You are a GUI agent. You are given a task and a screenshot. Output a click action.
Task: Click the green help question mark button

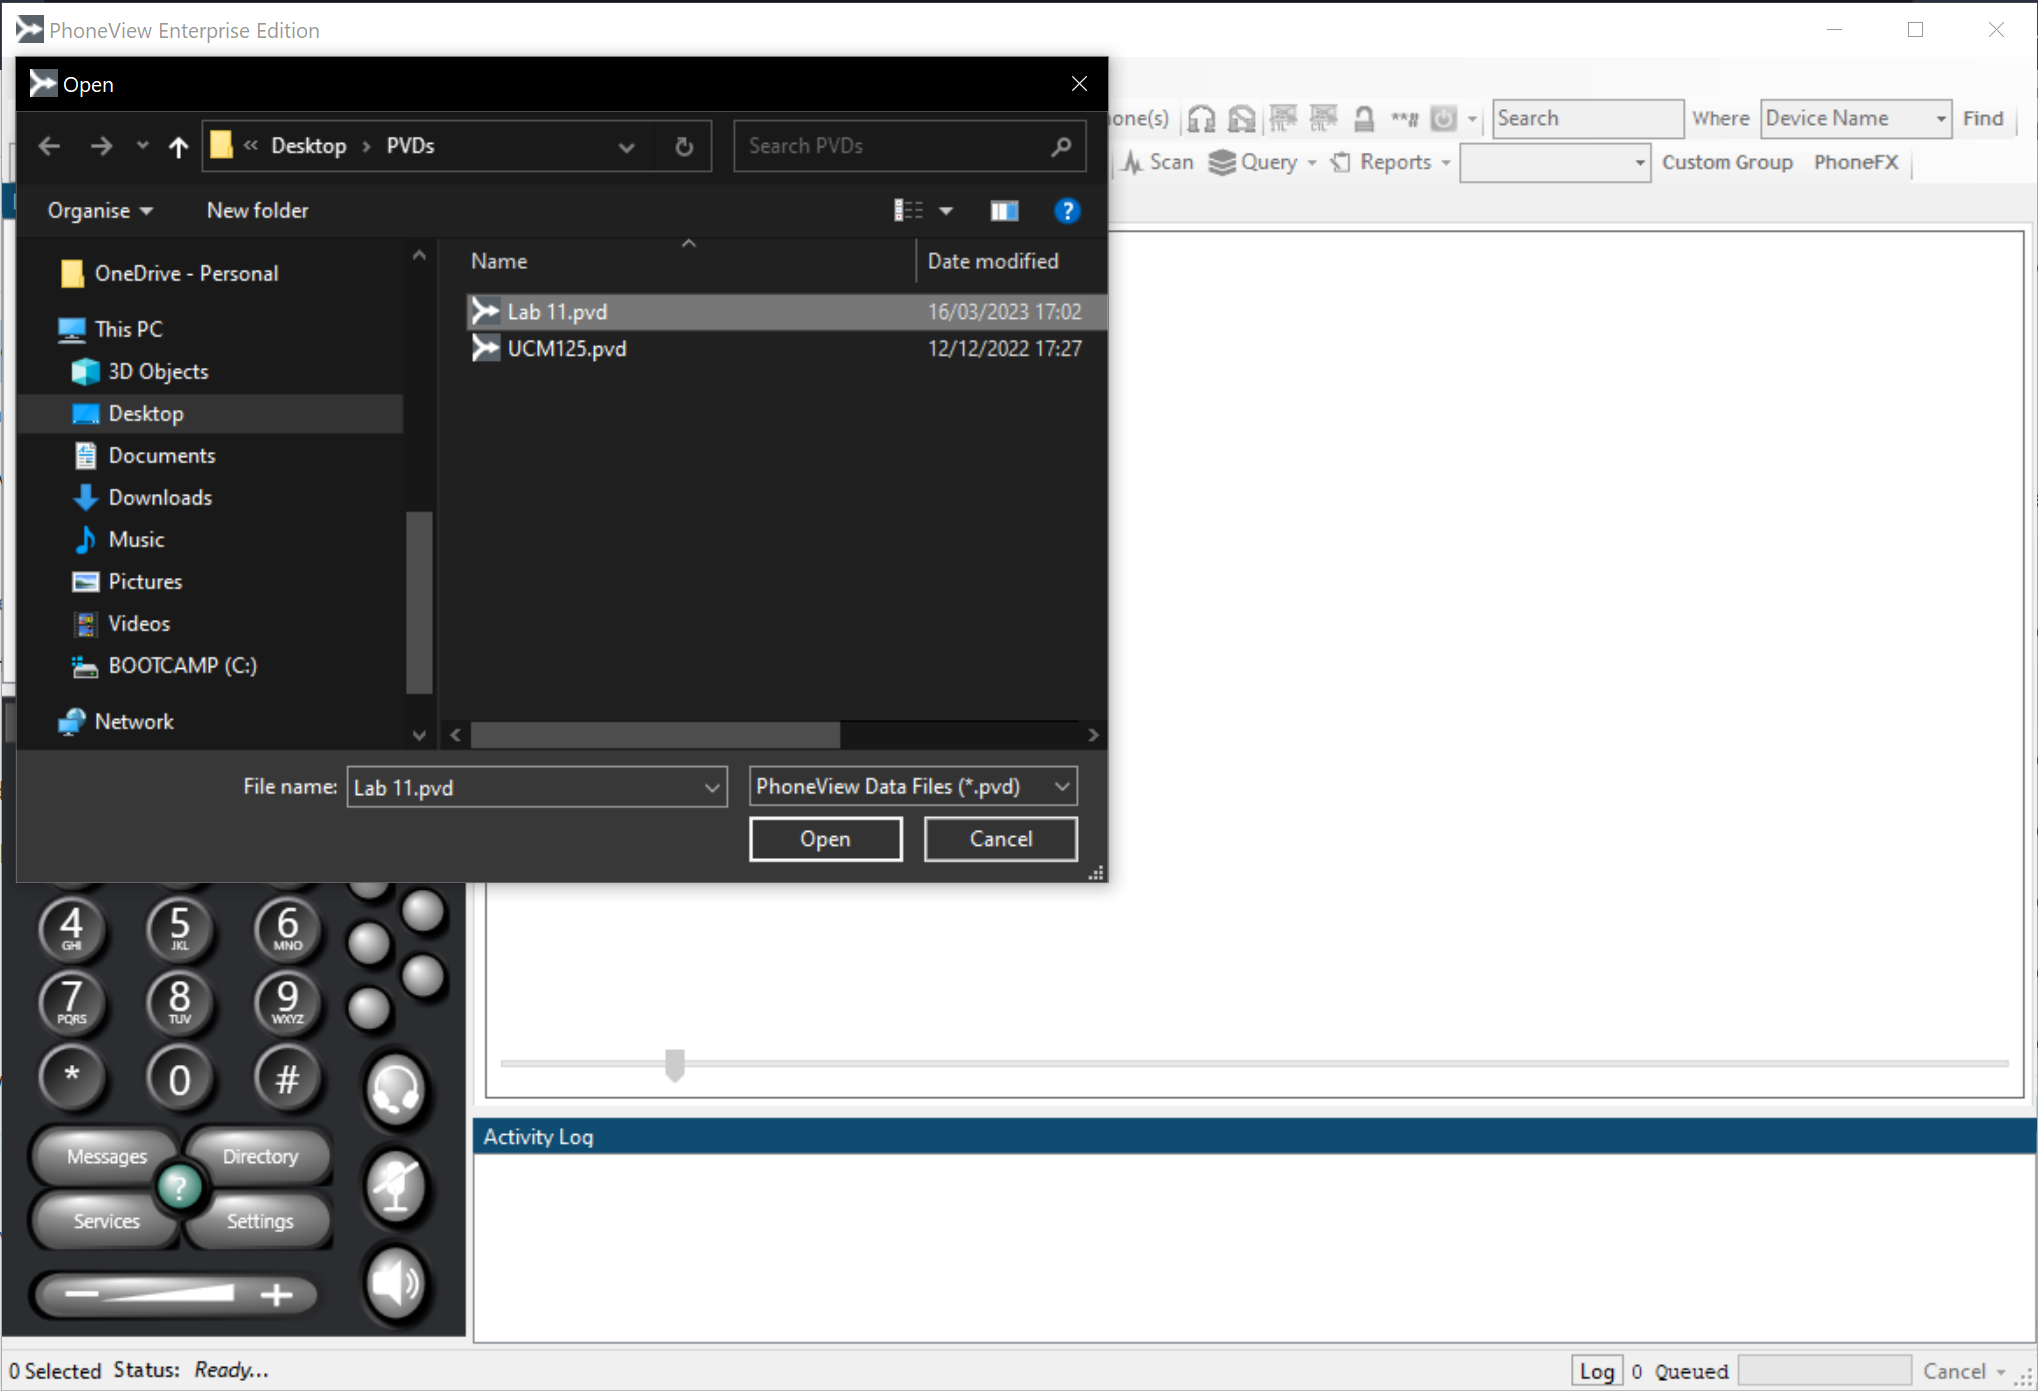179,1188
